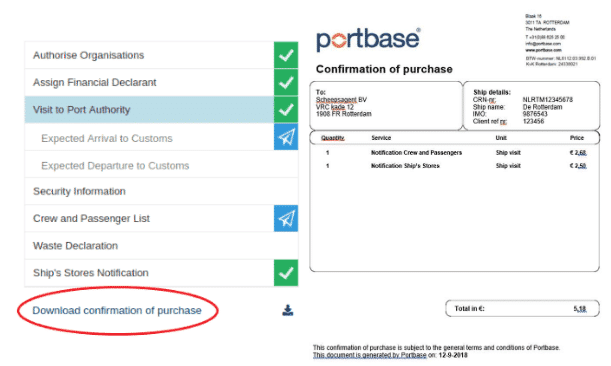Click green checkmark beside Visit to Port Authority
Screen dimensions: 611x366
point(286,110)
